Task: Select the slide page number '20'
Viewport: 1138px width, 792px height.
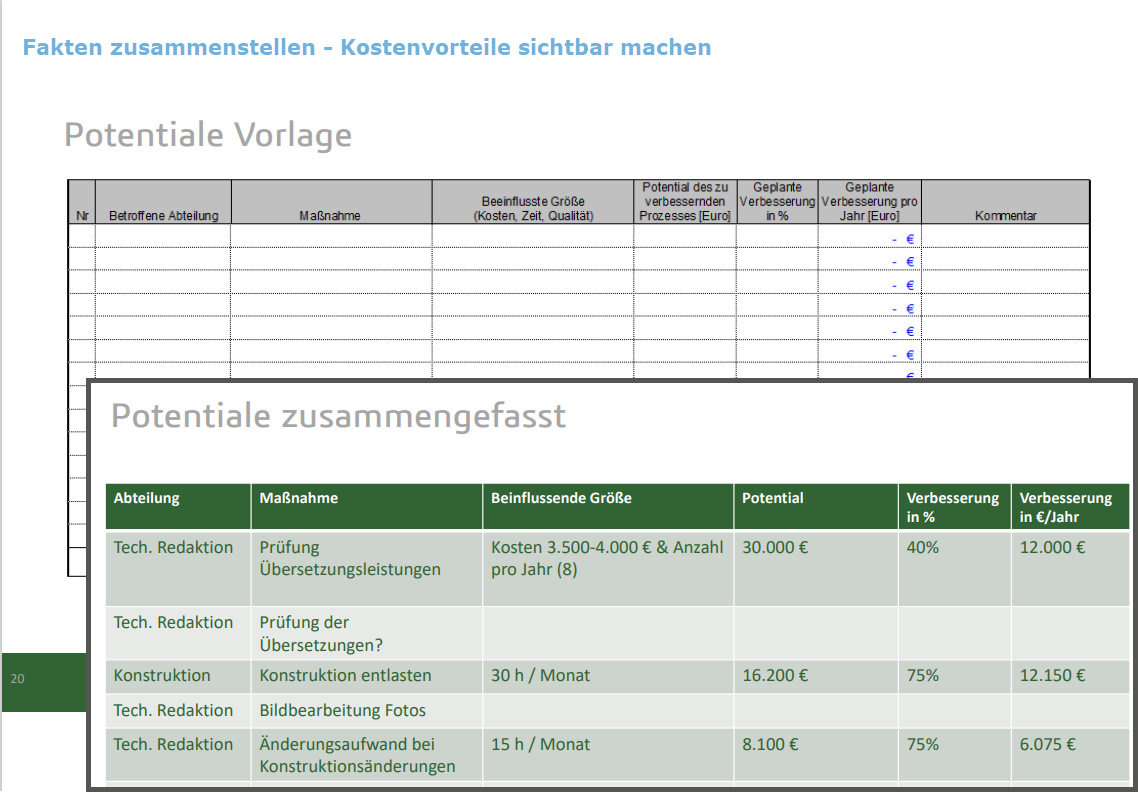Action: point(17,679)
